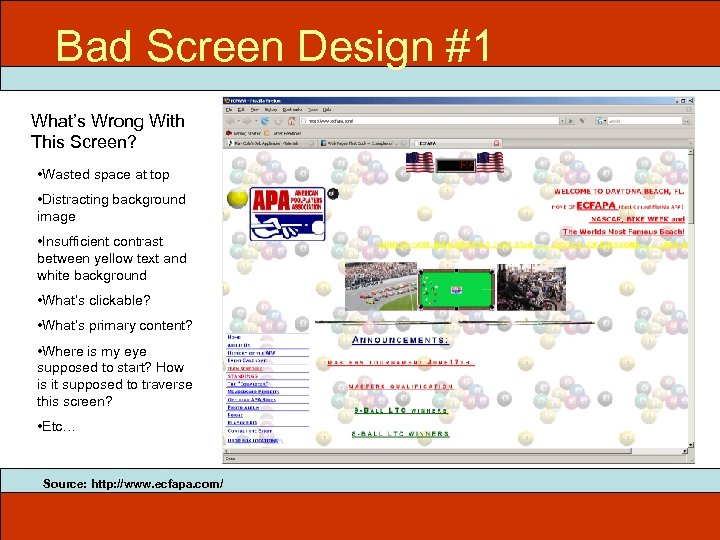Click the Announcements heading link
720x540 pixels.
pos(400,340)
